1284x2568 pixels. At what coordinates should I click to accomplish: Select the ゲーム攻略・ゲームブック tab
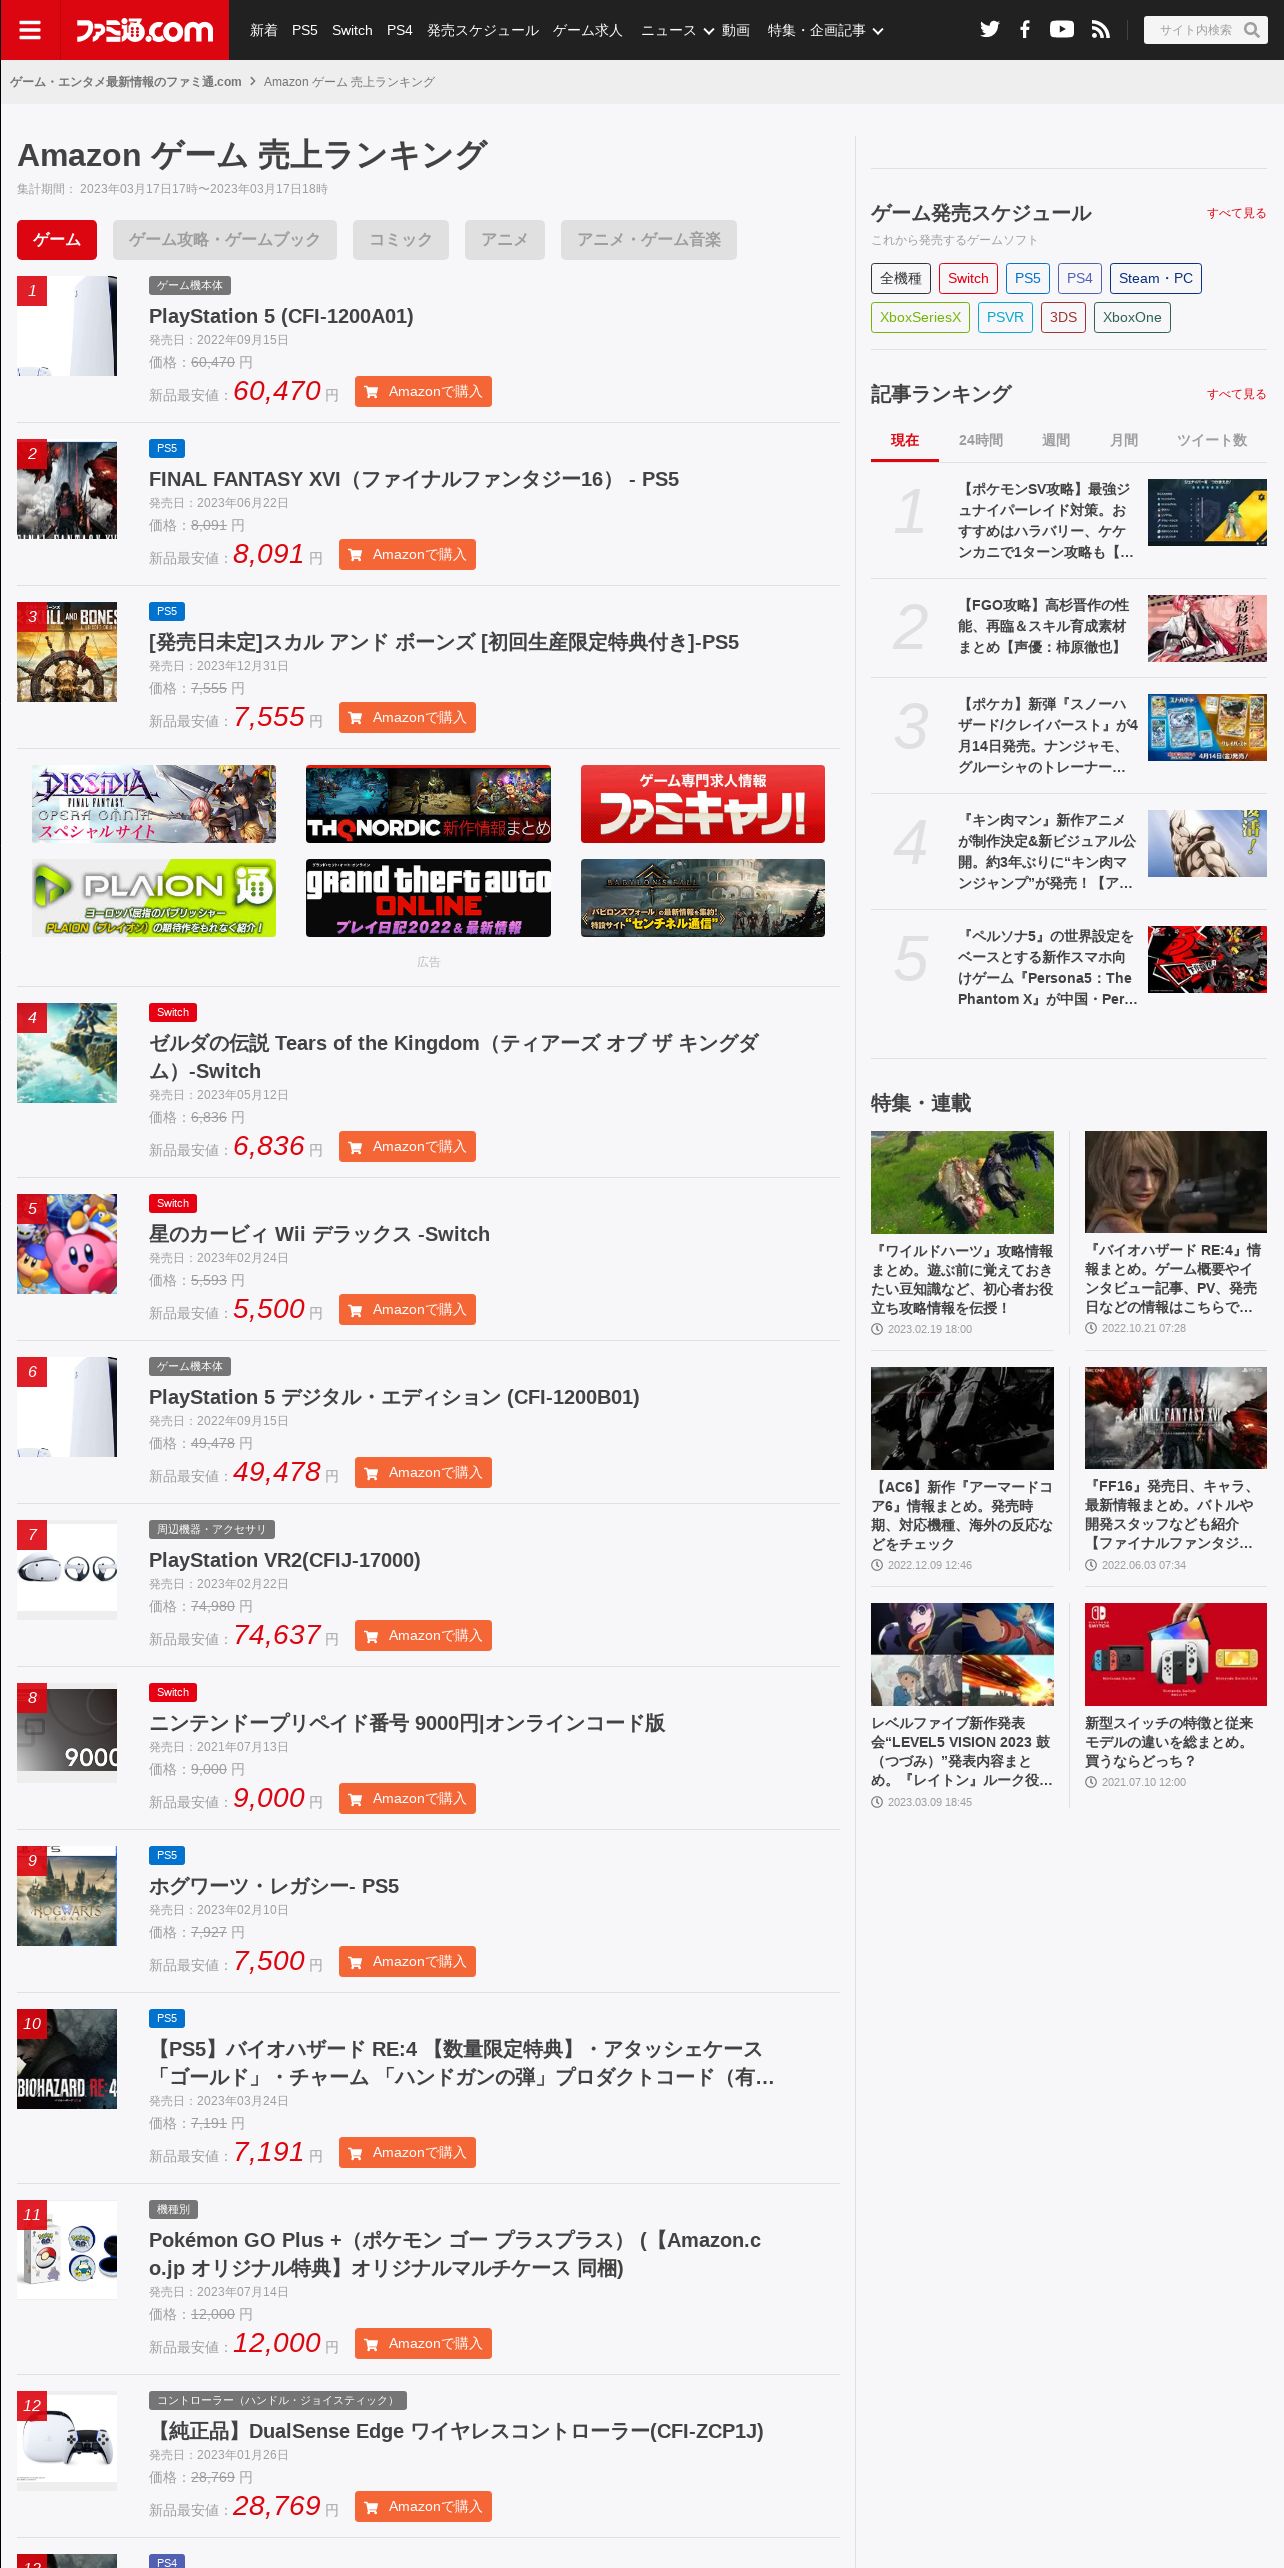click(225, 240)
